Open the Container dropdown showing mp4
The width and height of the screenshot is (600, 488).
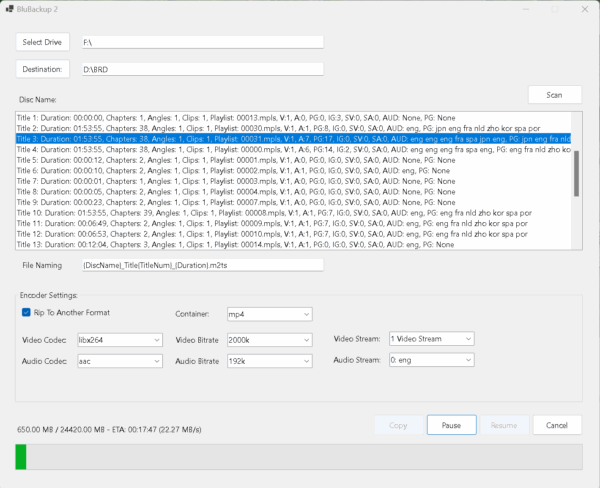coord(270,314)
